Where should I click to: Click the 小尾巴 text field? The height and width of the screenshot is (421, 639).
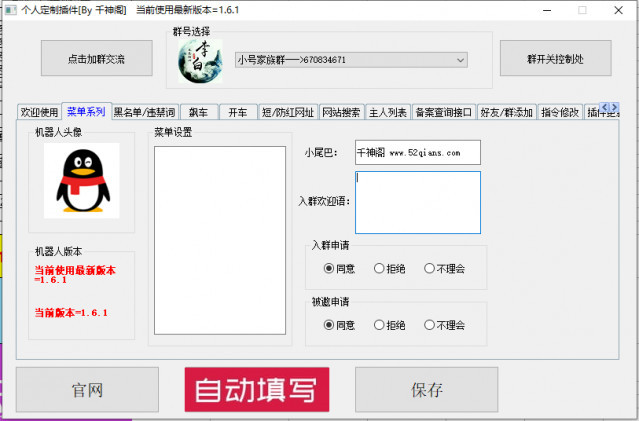(x=418, y=152)
